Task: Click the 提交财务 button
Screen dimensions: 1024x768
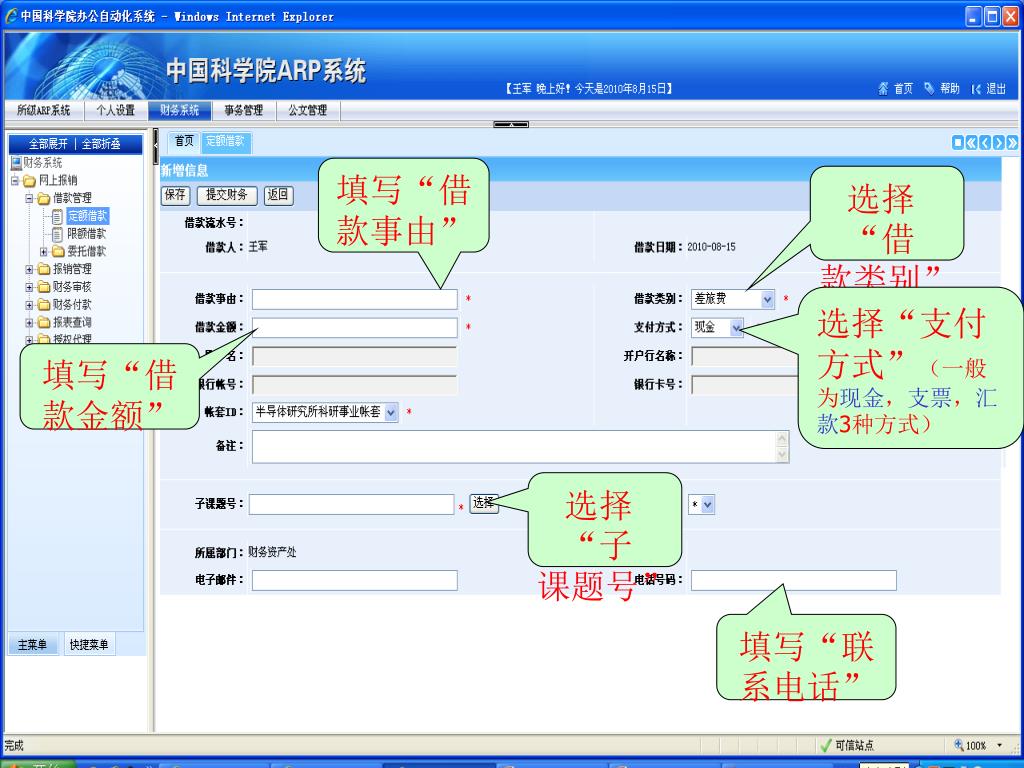Action: point(227,195)
